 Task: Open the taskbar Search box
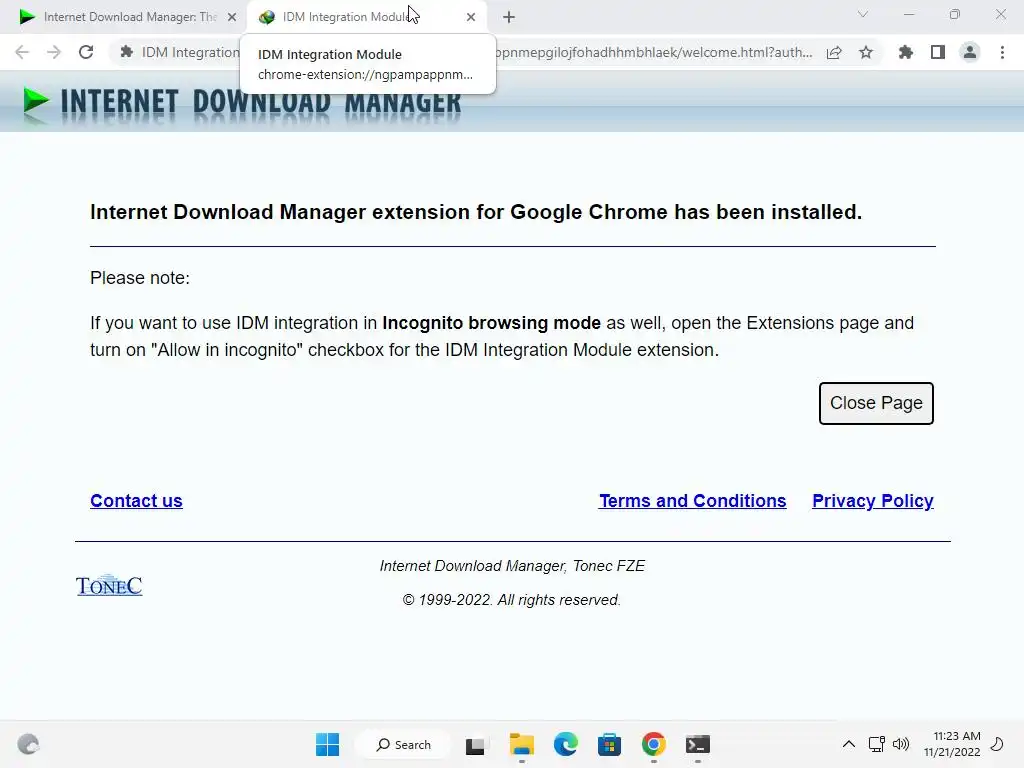coord(404,744)
